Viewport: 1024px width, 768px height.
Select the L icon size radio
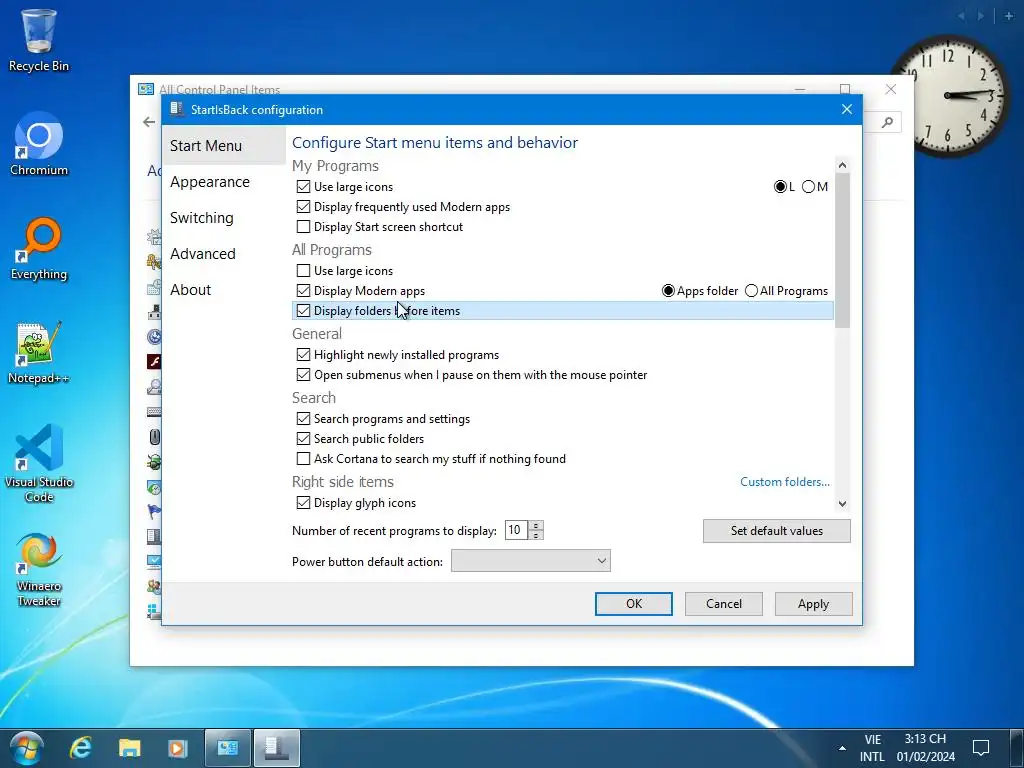pos(780,187)
